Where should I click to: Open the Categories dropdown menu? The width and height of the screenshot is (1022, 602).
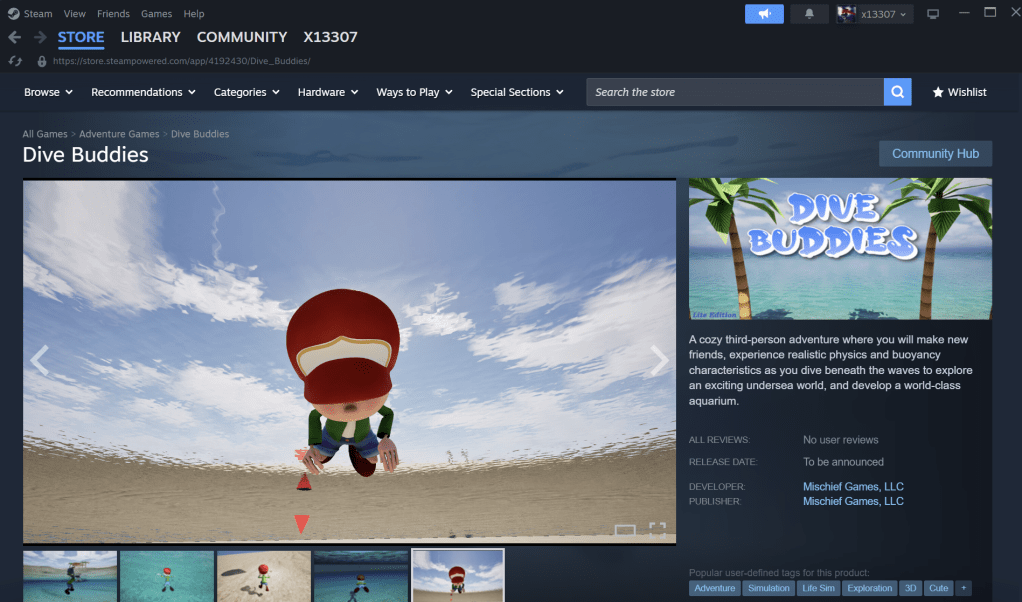point(247,92)
